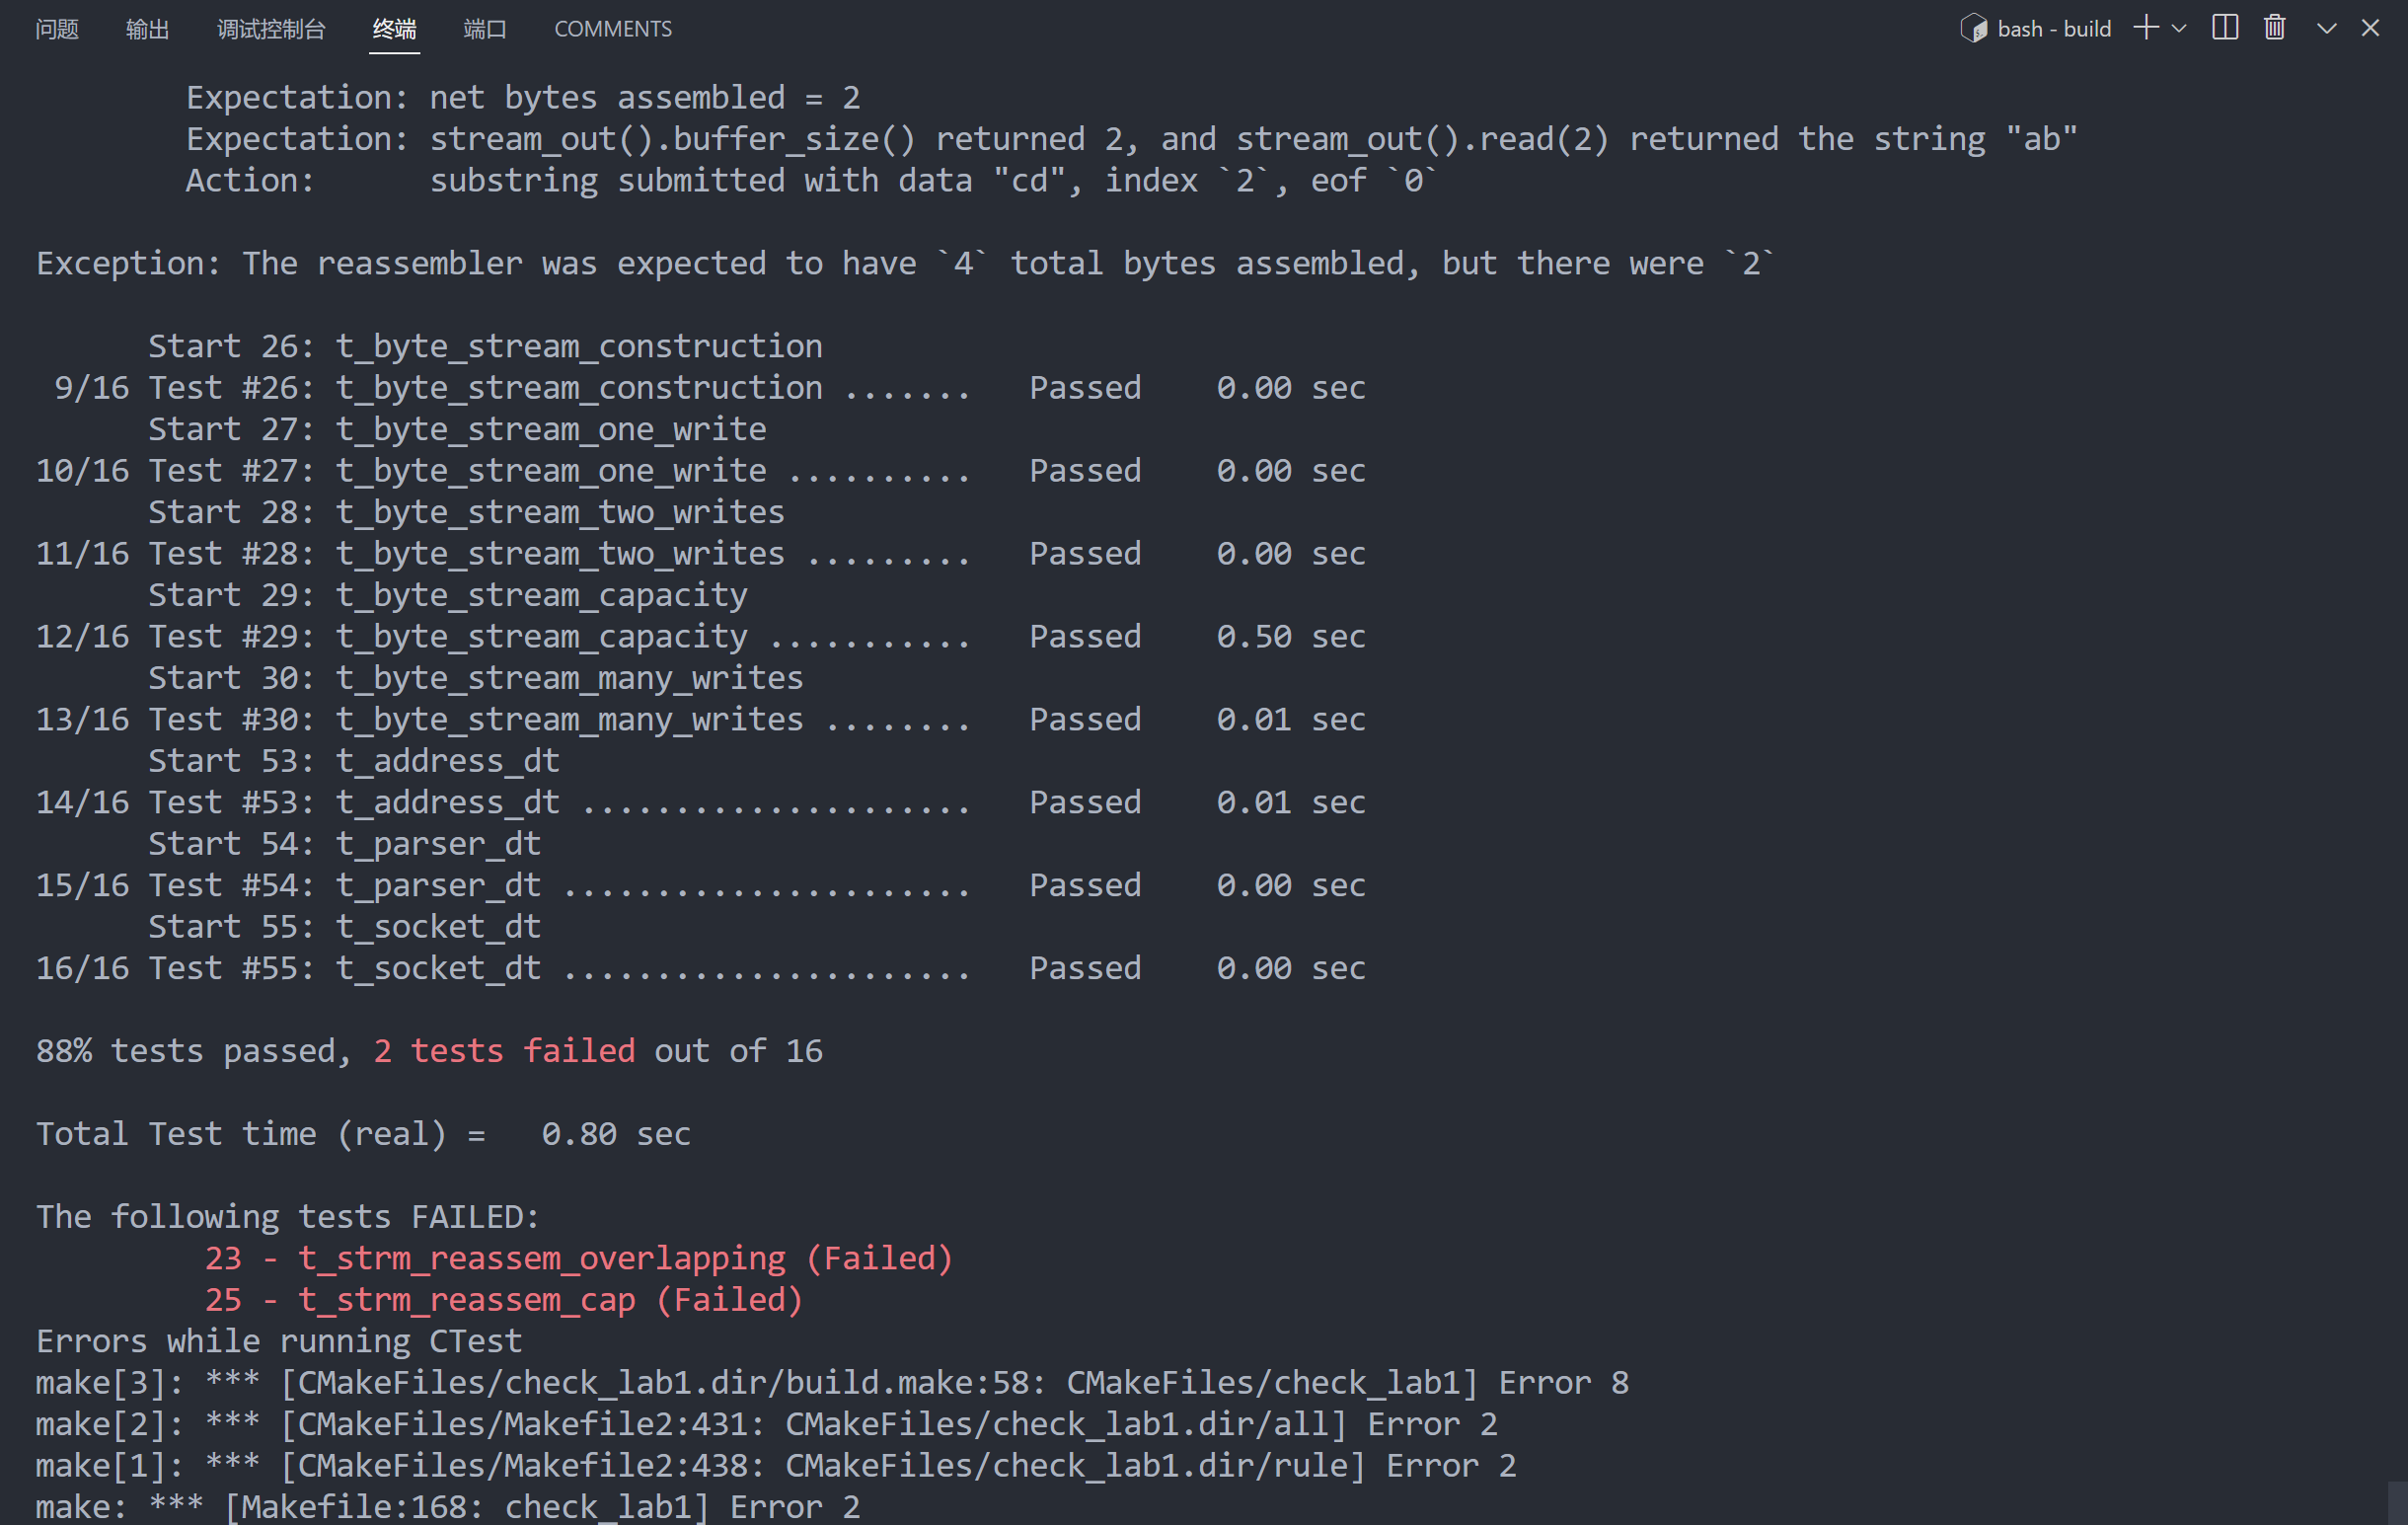Image resolution: width=2408 pixels, height=1525 pixels.
Task: Kill terminal using trash icon
Action: click(2275, 28)
